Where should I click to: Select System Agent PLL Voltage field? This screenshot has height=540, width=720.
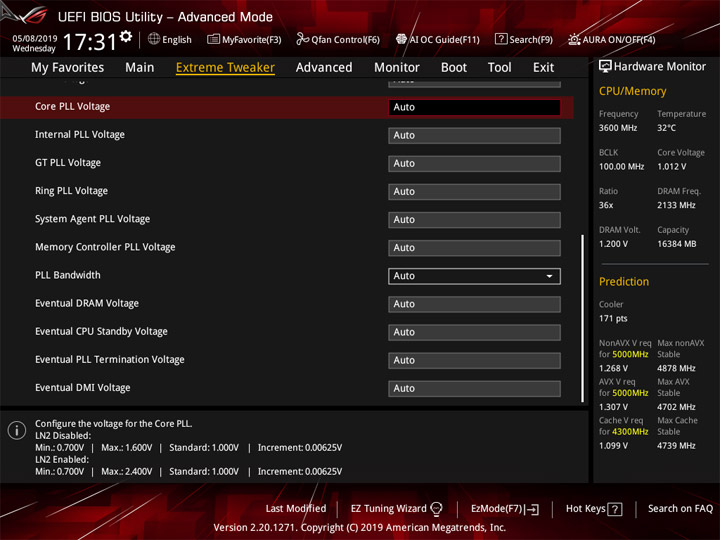point(474,219)
